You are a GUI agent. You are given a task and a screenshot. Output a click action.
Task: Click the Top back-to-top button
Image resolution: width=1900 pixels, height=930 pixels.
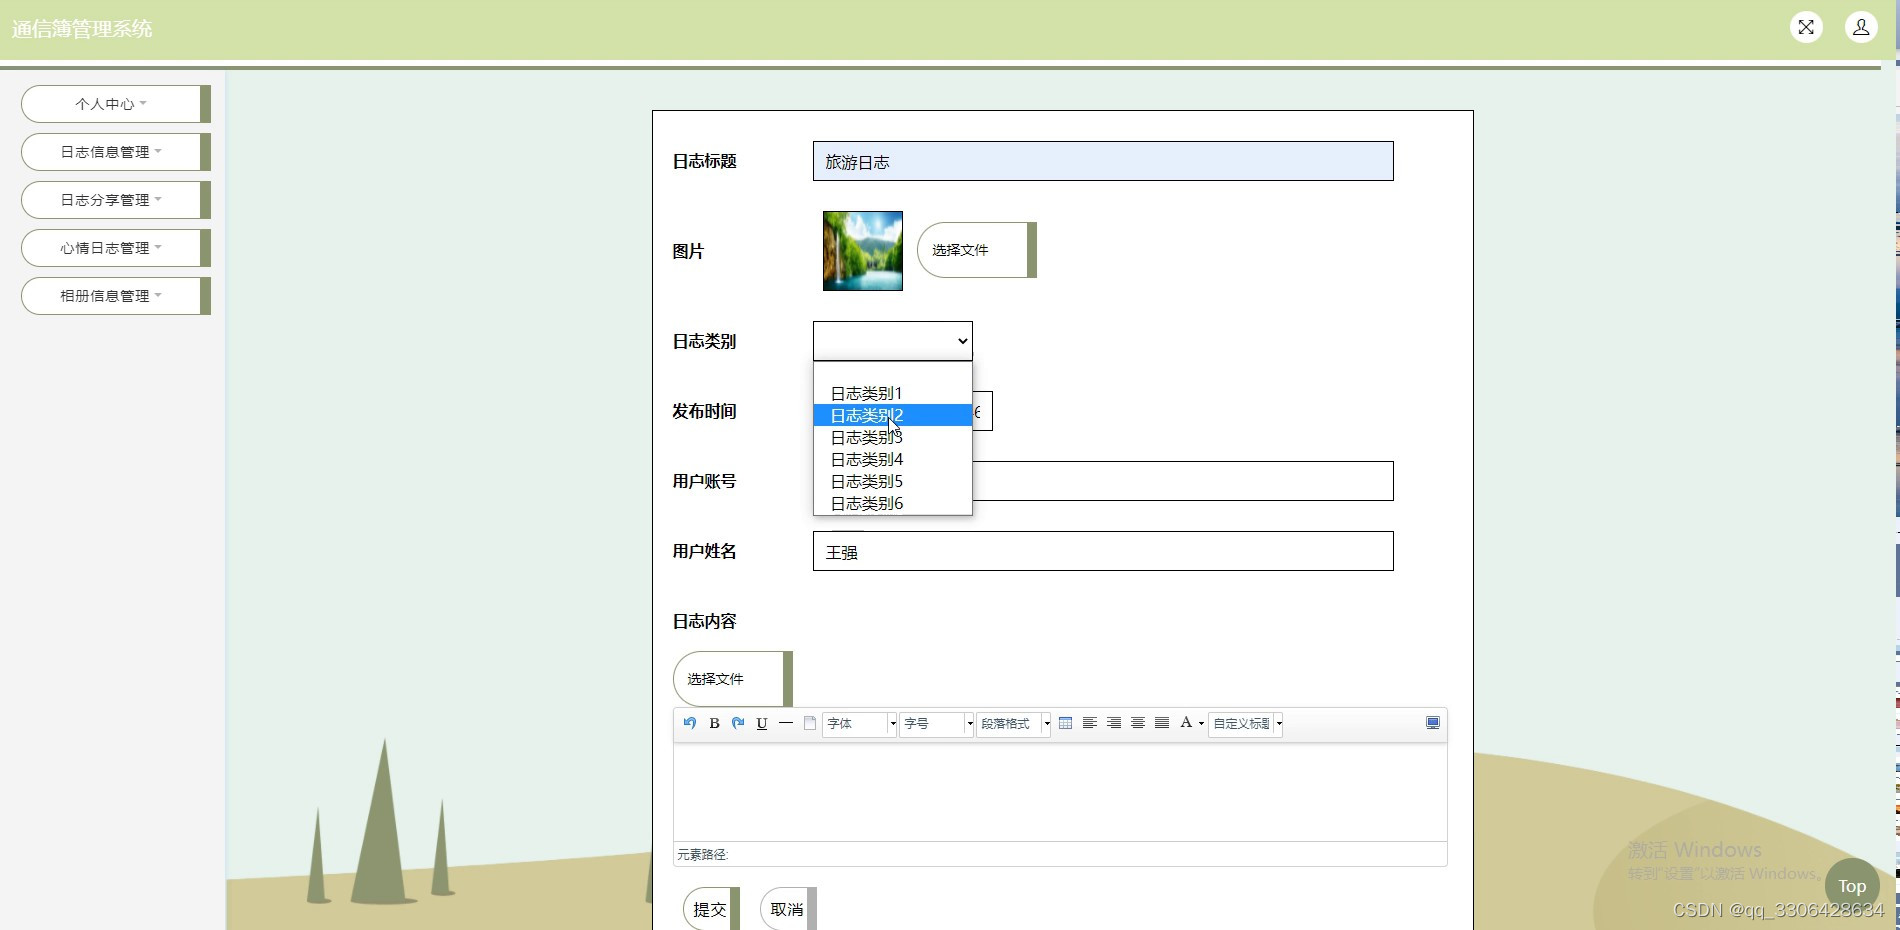click(1852, 886)
